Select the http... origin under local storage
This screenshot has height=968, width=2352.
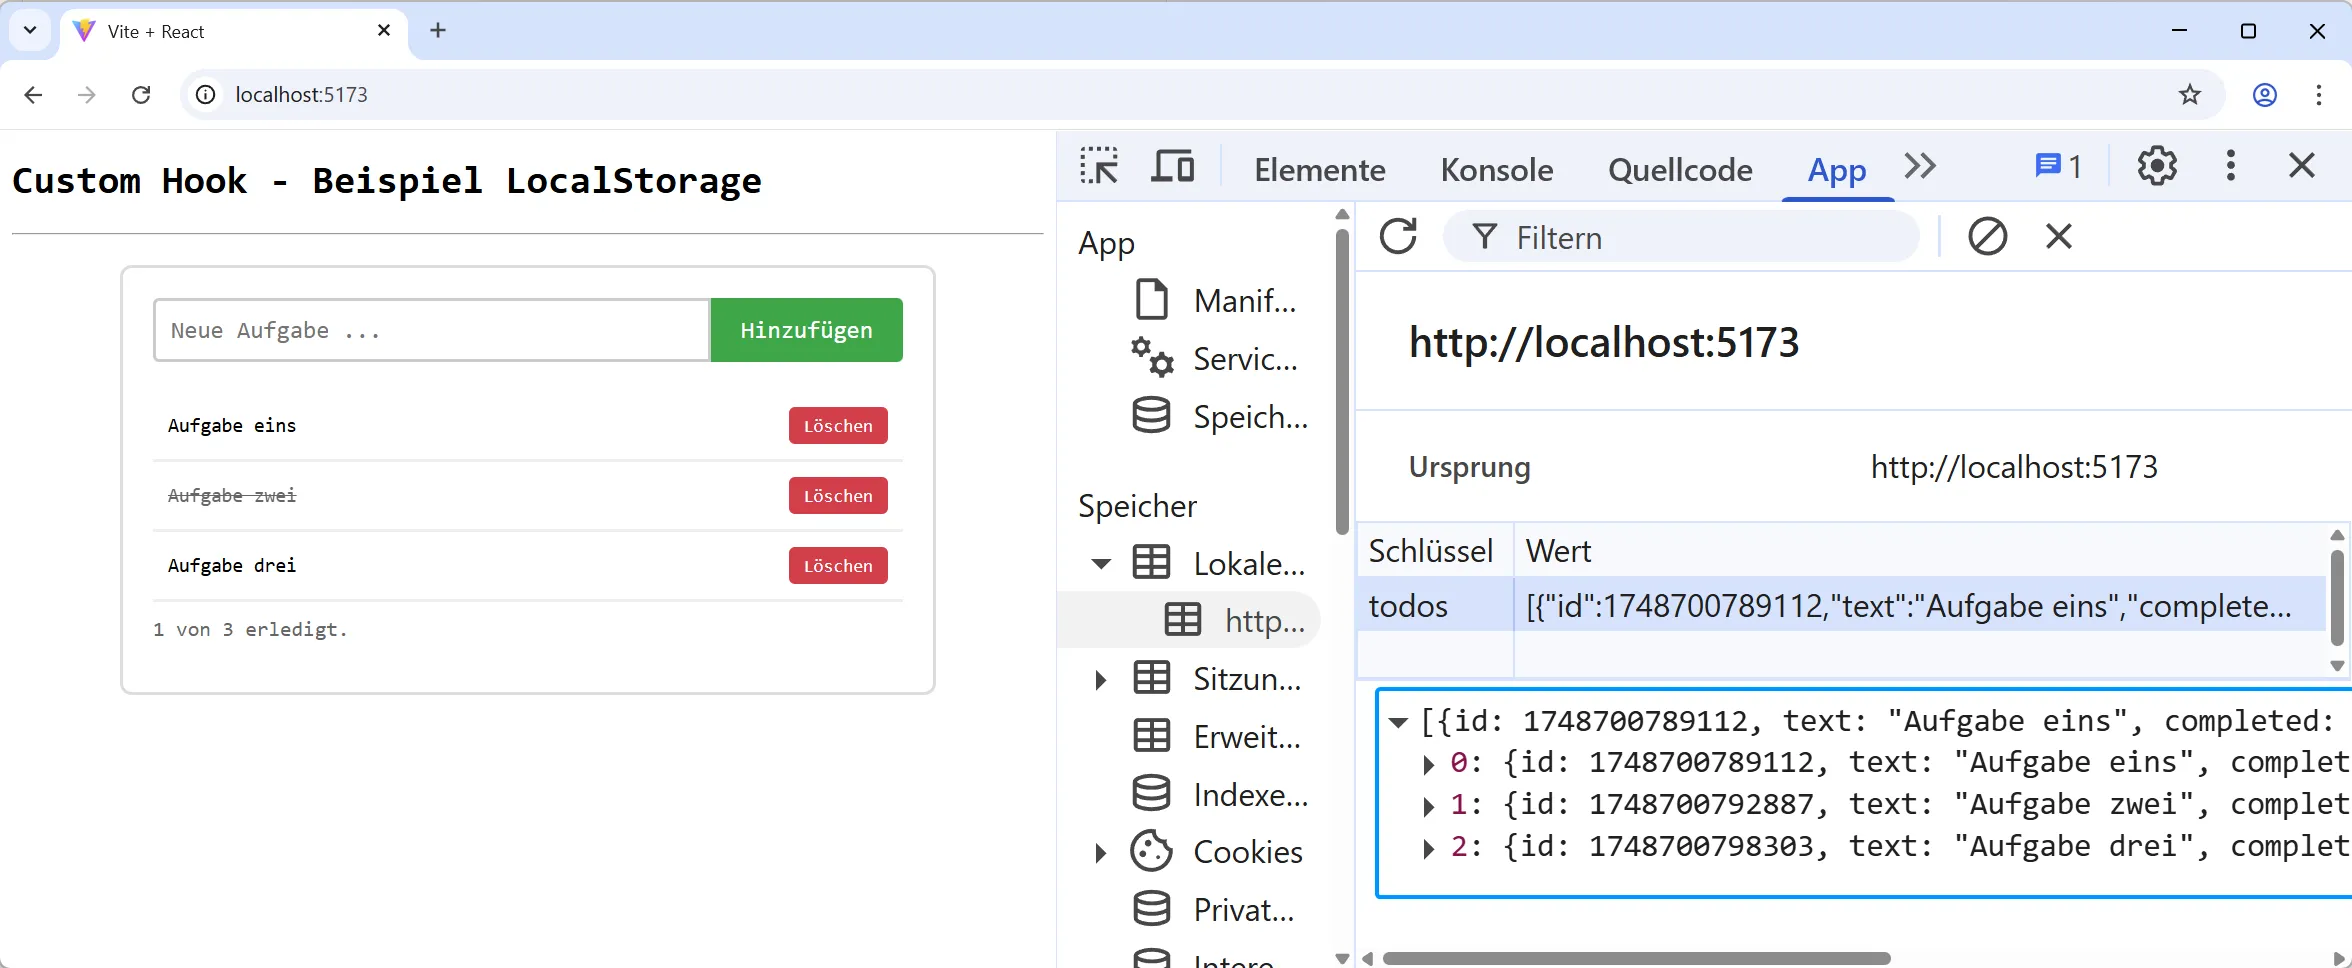click(x=1236, y=621)
